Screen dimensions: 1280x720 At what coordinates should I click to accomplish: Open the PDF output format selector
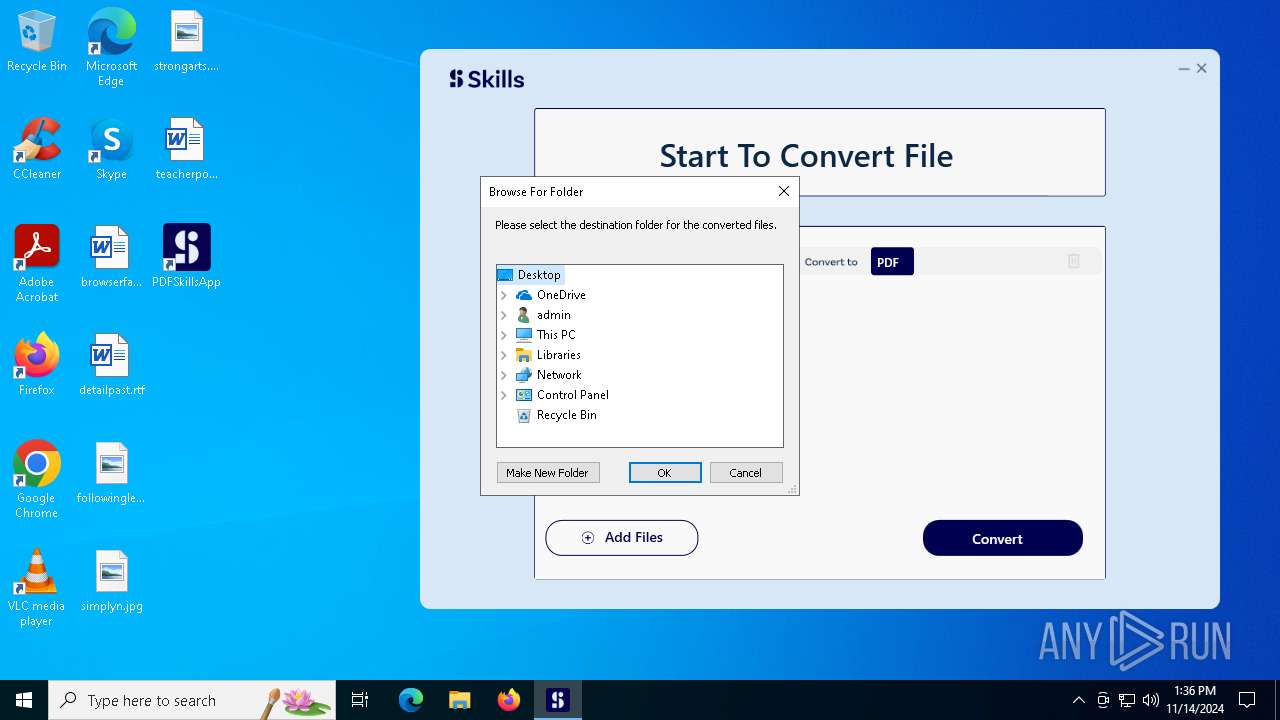click(x=892, y=262)
